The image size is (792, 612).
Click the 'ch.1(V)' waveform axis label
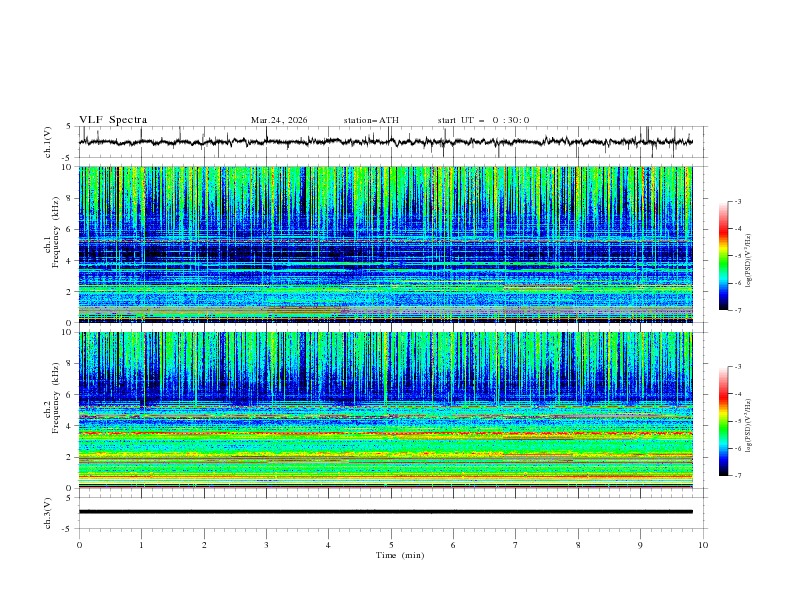pos(48,142)
